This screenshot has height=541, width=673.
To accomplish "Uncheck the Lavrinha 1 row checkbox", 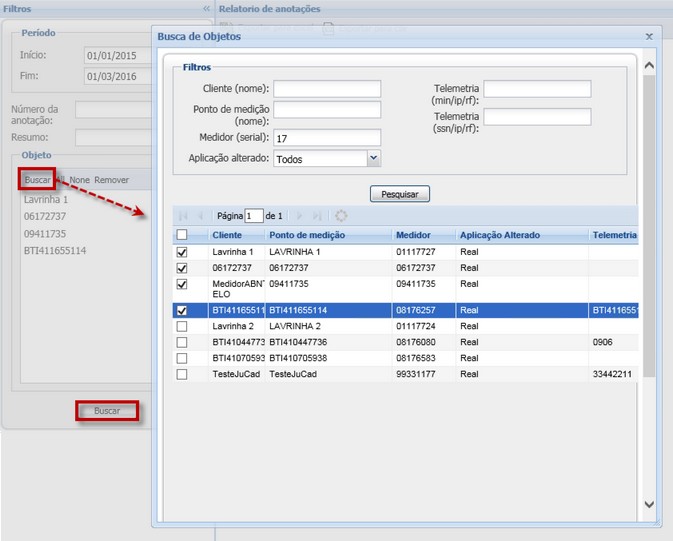I will 181,253.
